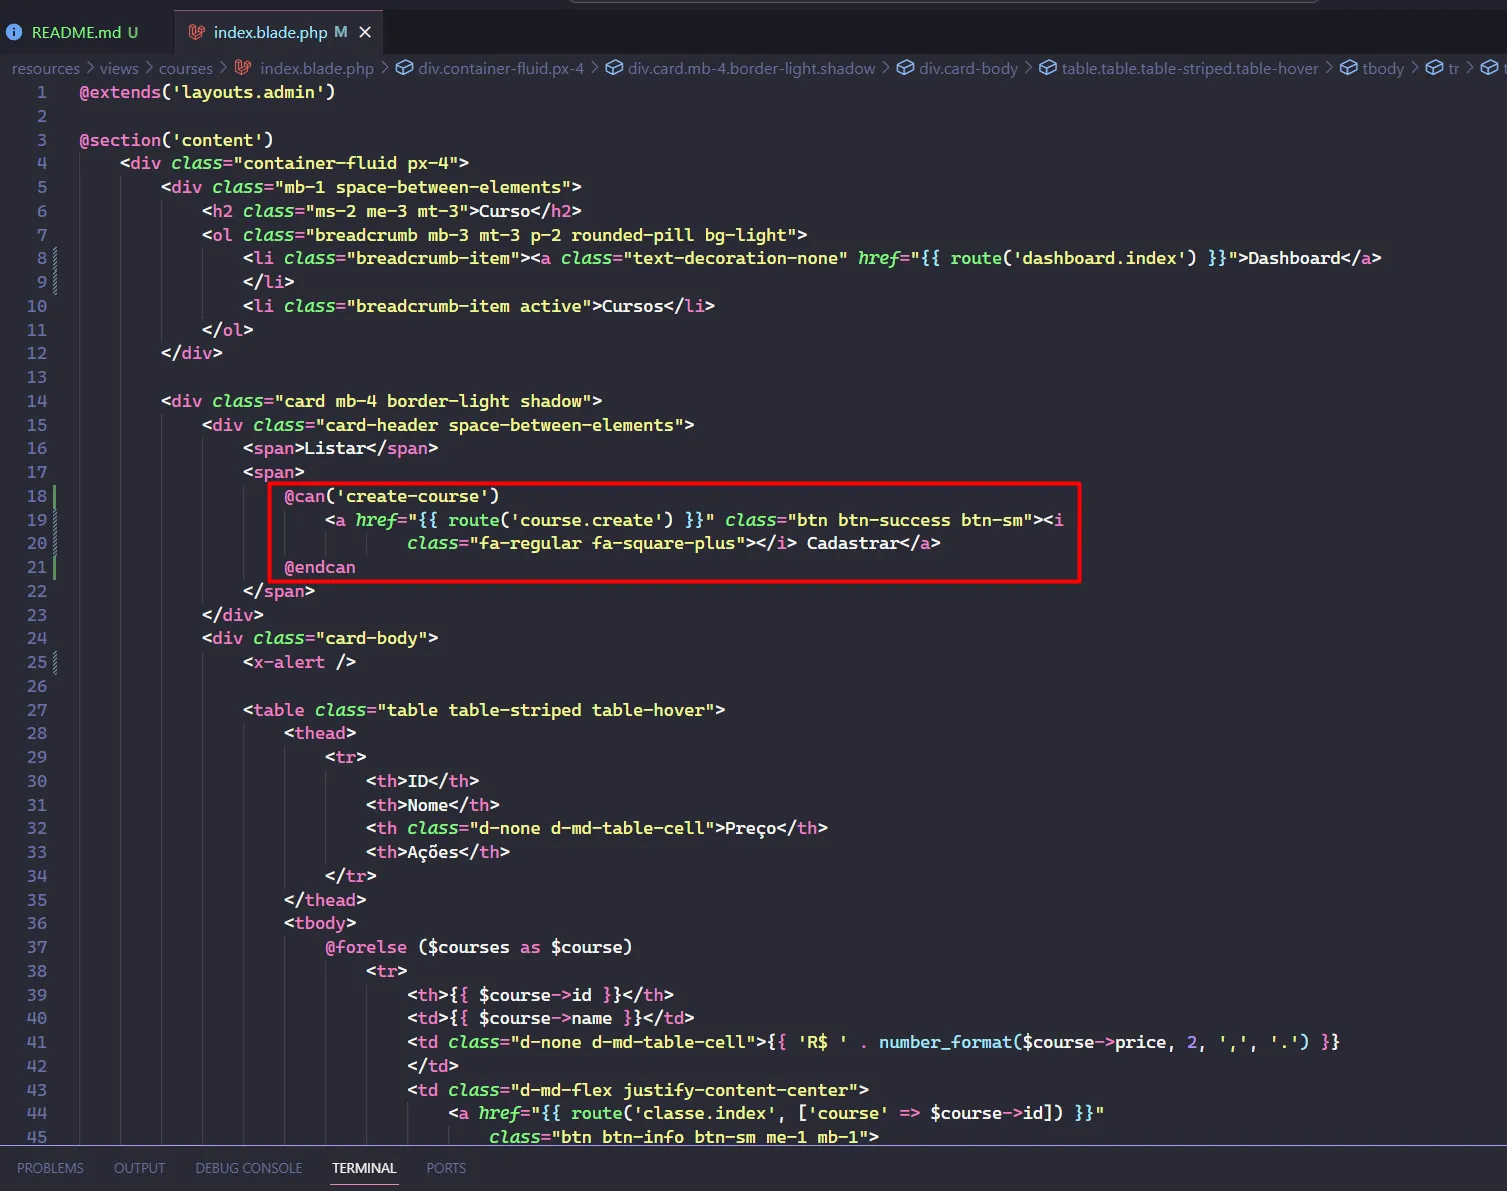Screen dimensions: 1507x1191
Task: Click the Laravel icon on index.blade.php tab
Action: [x=197, y=32]
